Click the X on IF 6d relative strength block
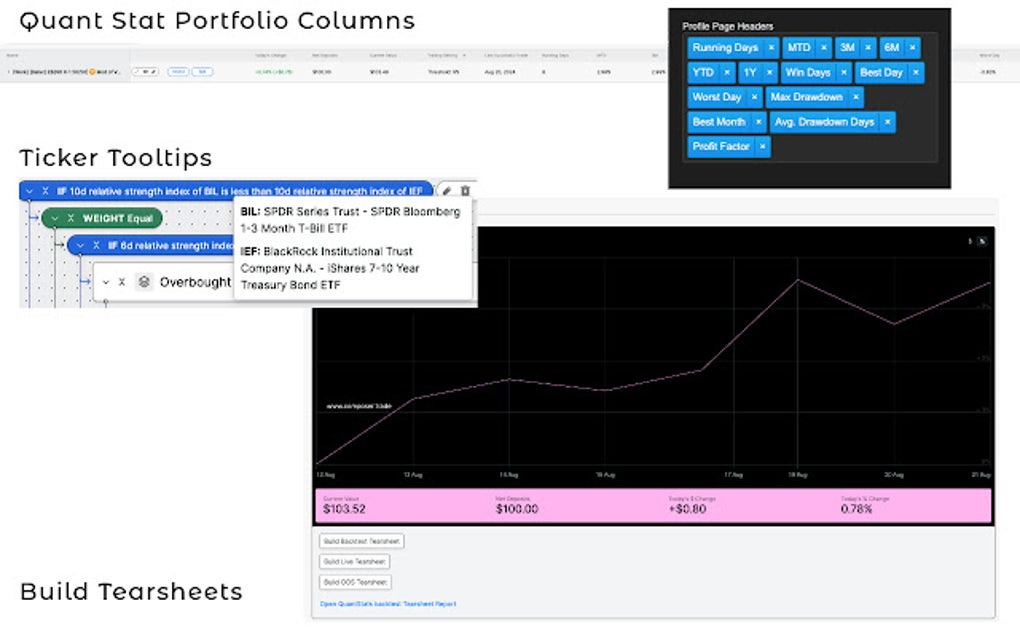Screen dimensions: 1020x638 point(96,245)
